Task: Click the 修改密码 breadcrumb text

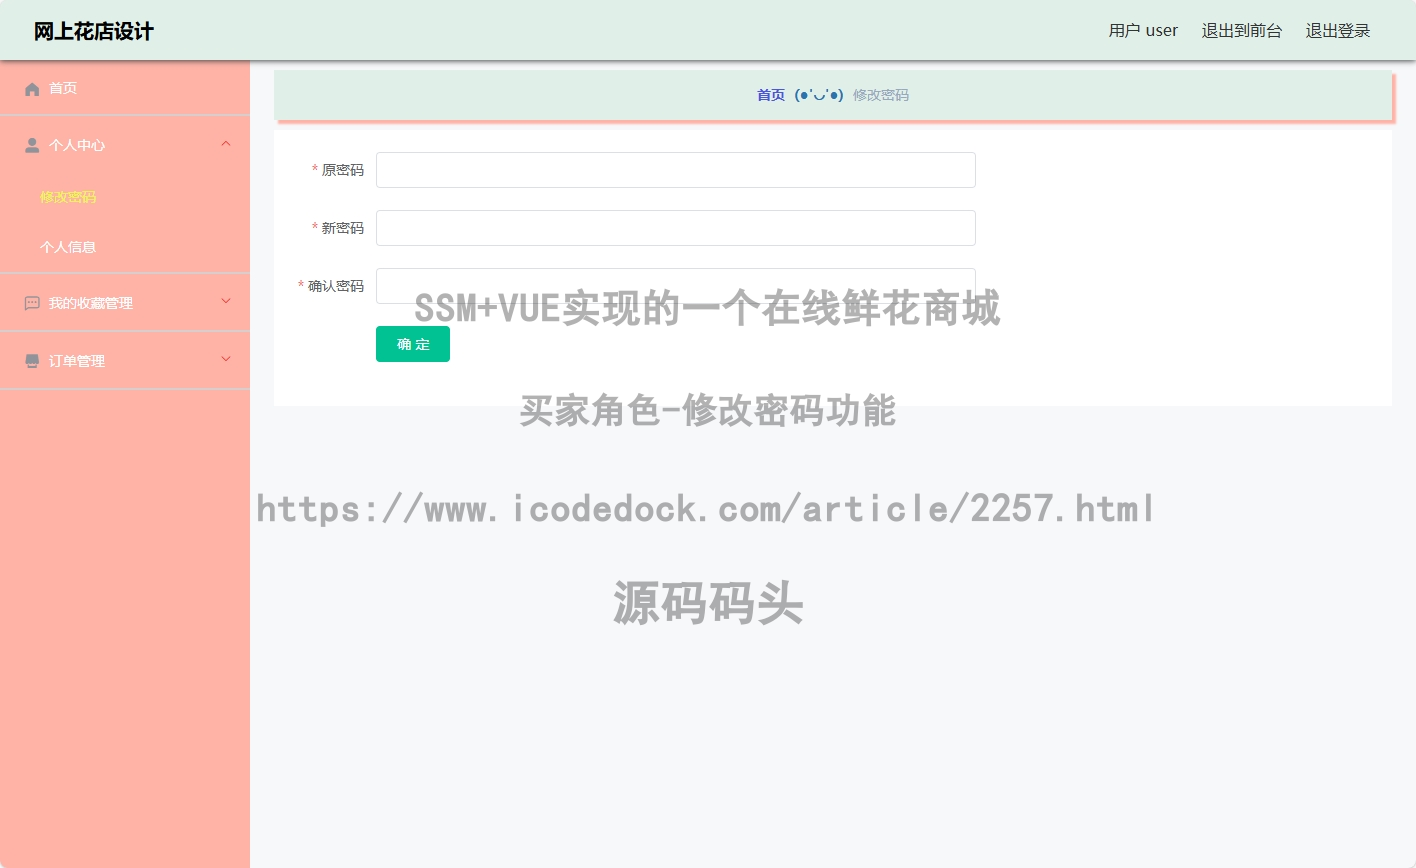Action: click(881, 95)
